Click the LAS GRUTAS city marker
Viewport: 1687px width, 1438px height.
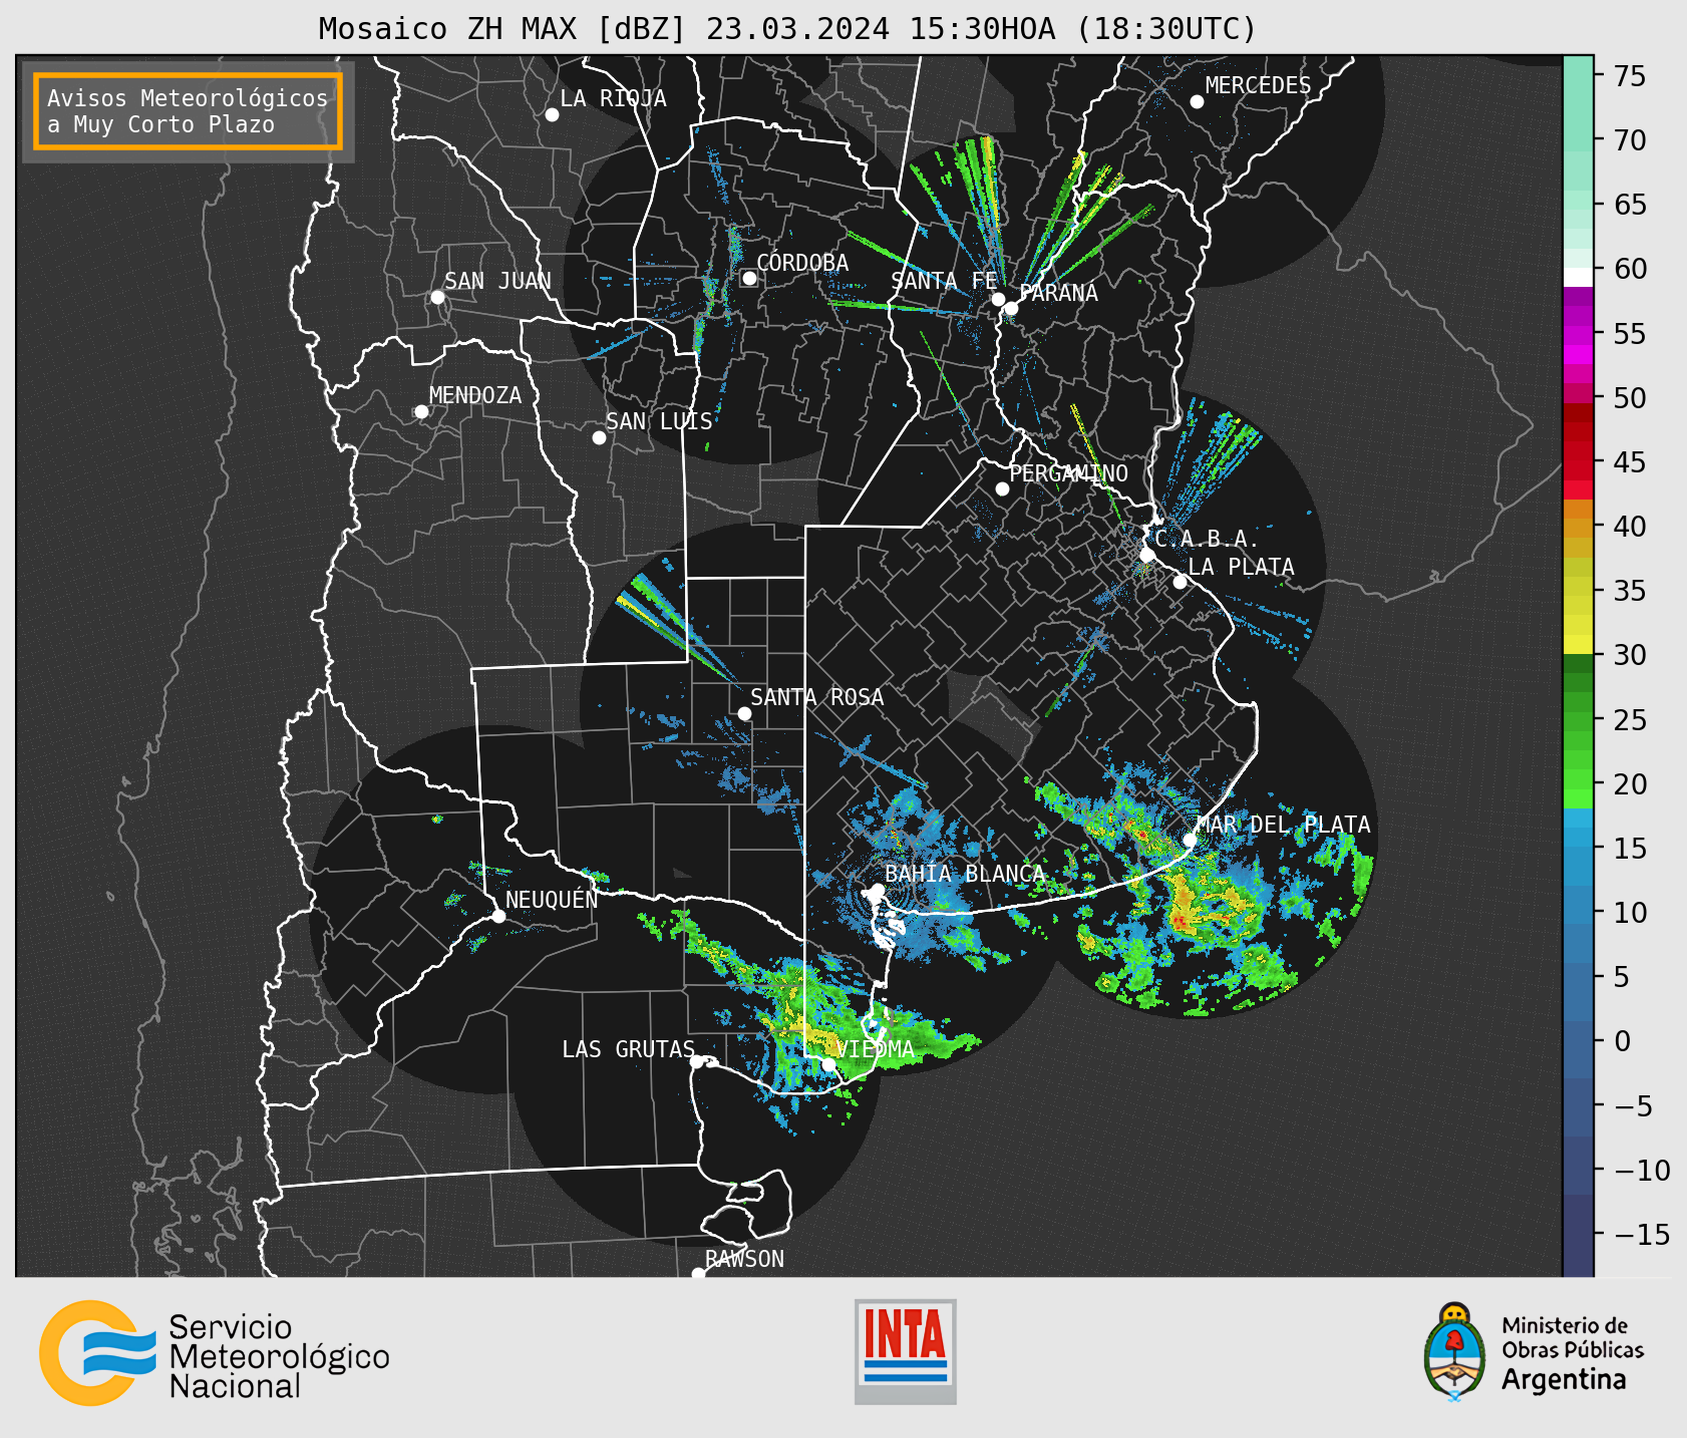click(697, 1062)
